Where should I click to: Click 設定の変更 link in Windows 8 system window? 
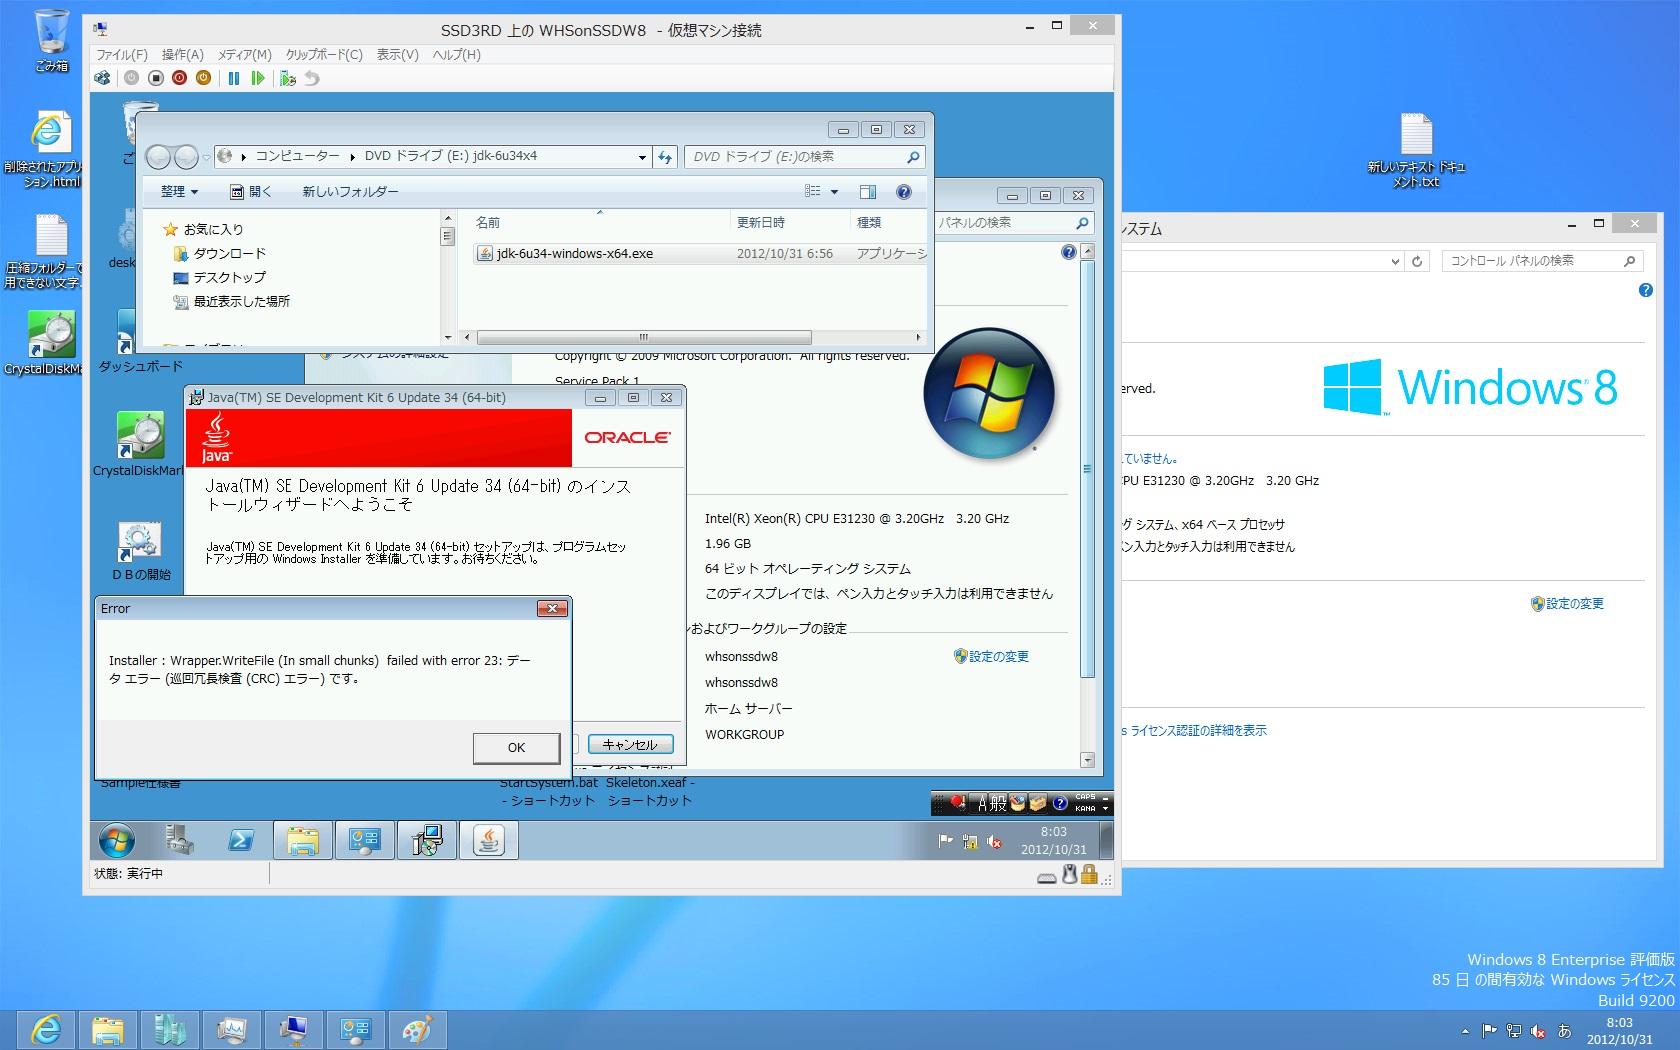(1567, 603)
